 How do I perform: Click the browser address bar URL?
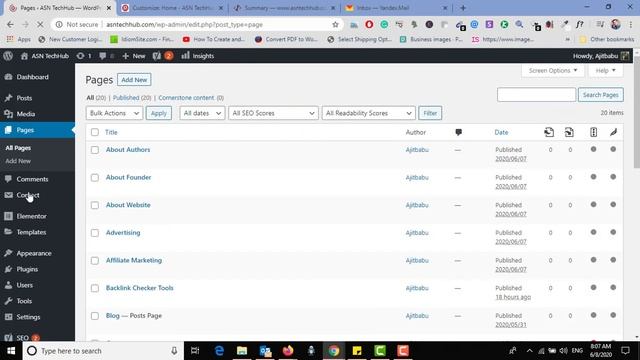point(184,24)
